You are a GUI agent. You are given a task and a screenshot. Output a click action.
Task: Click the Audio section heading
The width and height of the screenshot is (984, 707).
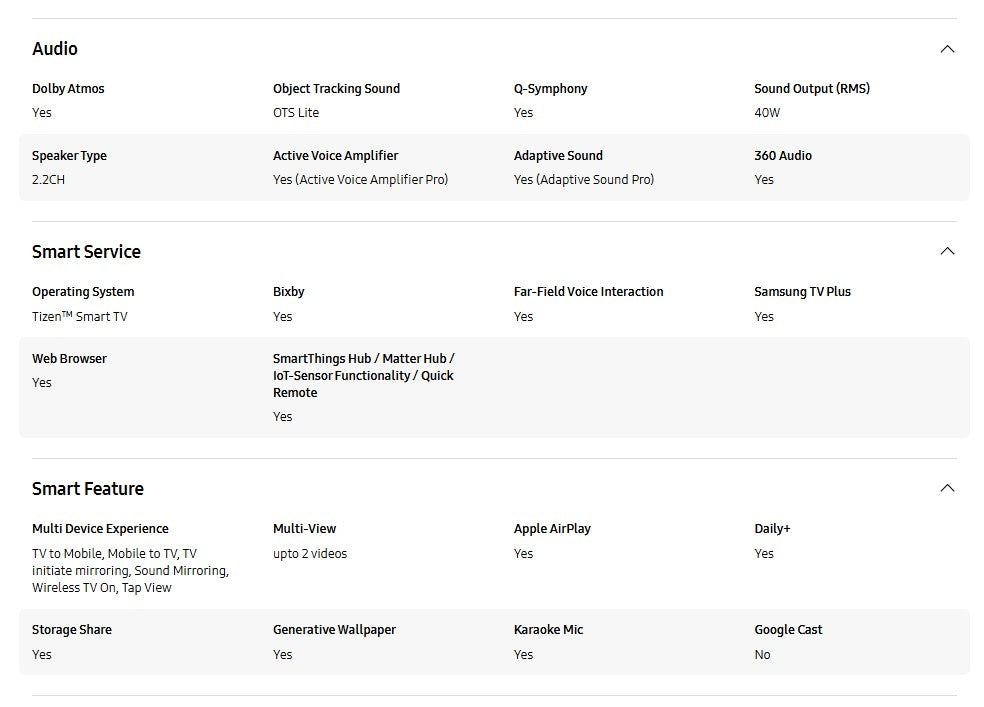click(55, 49)
